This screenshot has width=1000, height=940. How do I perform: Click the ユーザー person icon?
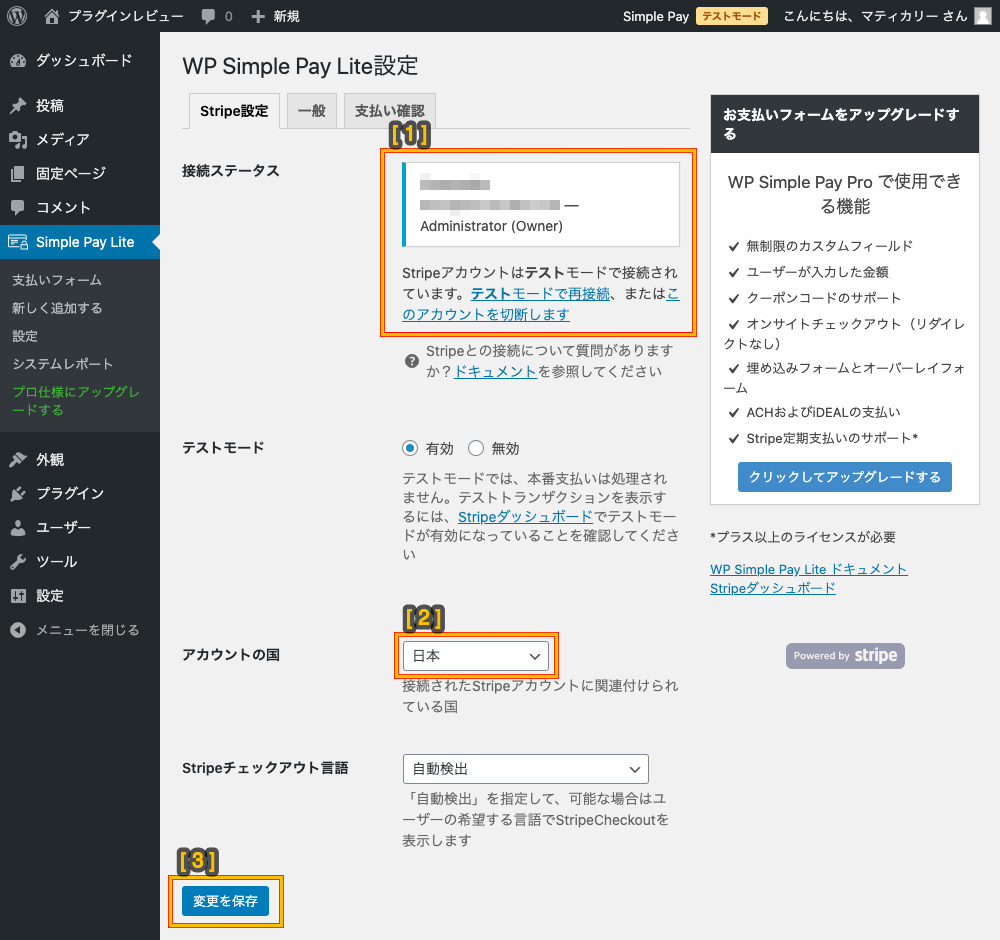click(x=18, y=527)
